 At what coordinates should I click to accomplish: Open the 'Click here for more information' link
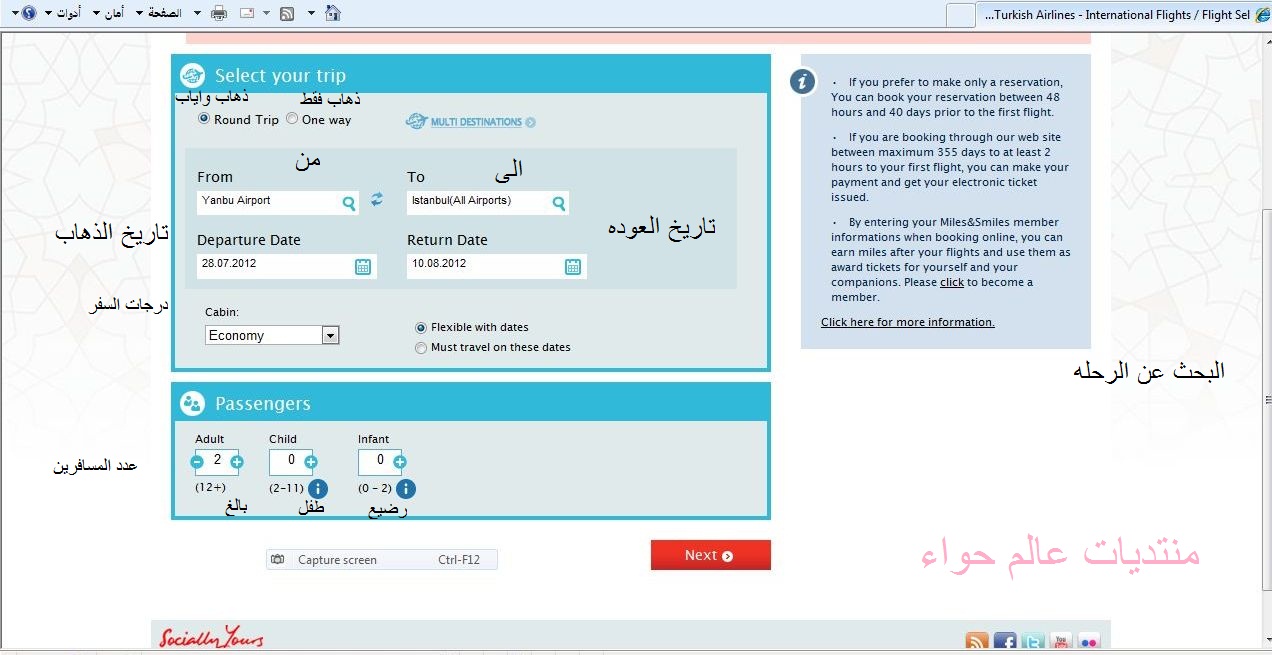[x=907, y=322]
